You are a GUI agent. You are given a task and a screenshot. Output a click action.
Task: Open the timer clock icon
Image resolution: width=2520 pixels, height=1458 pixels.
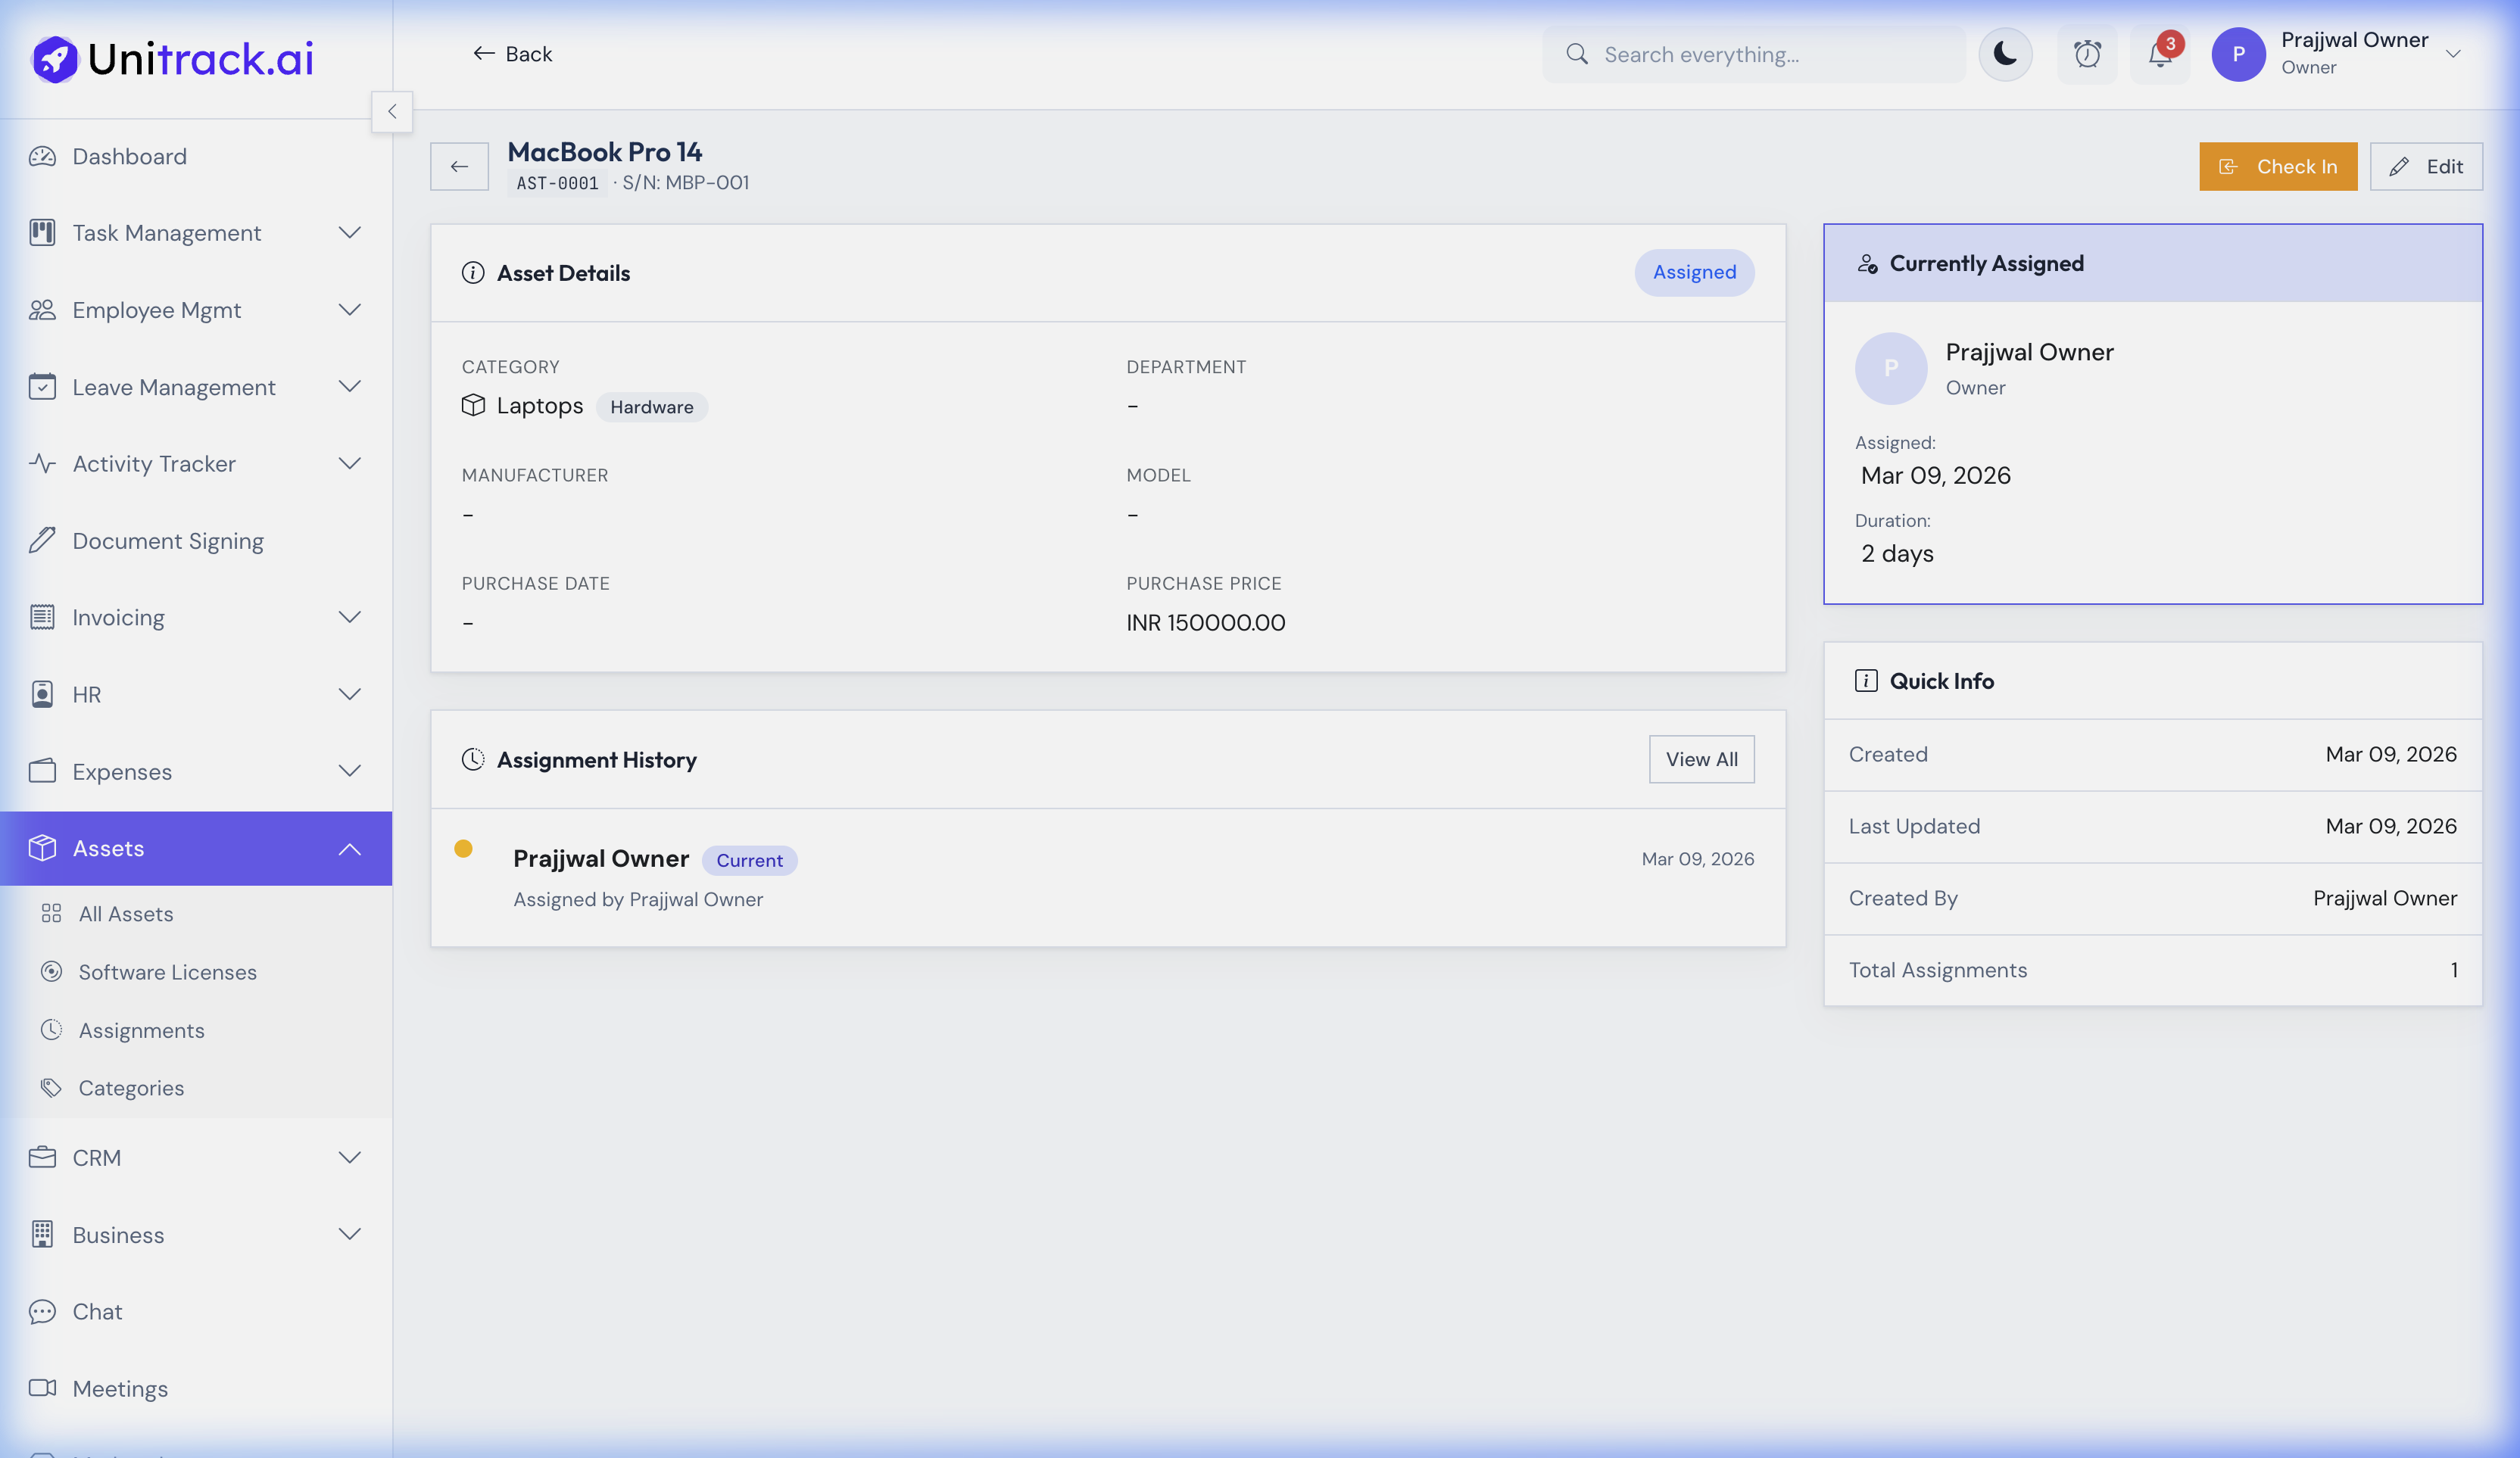pyautogui.click(x=2087, y=54)
